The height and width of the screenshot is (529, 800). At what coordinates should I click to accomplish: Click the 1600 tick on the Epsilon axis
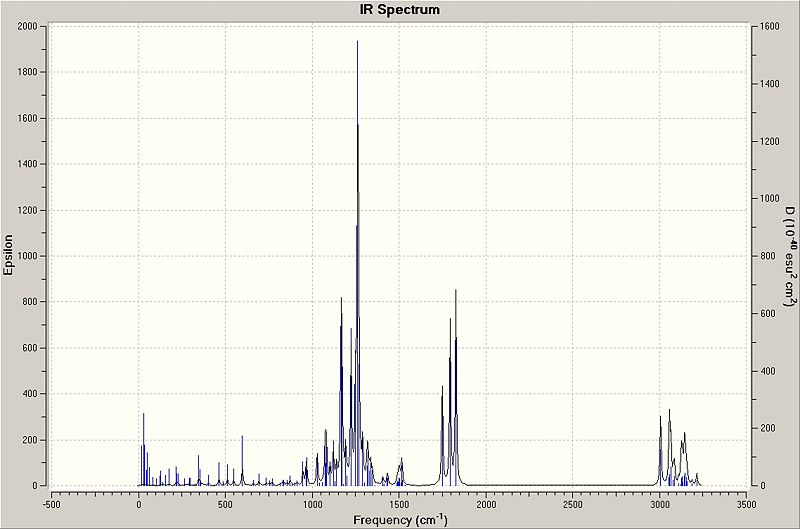(28, 118)
